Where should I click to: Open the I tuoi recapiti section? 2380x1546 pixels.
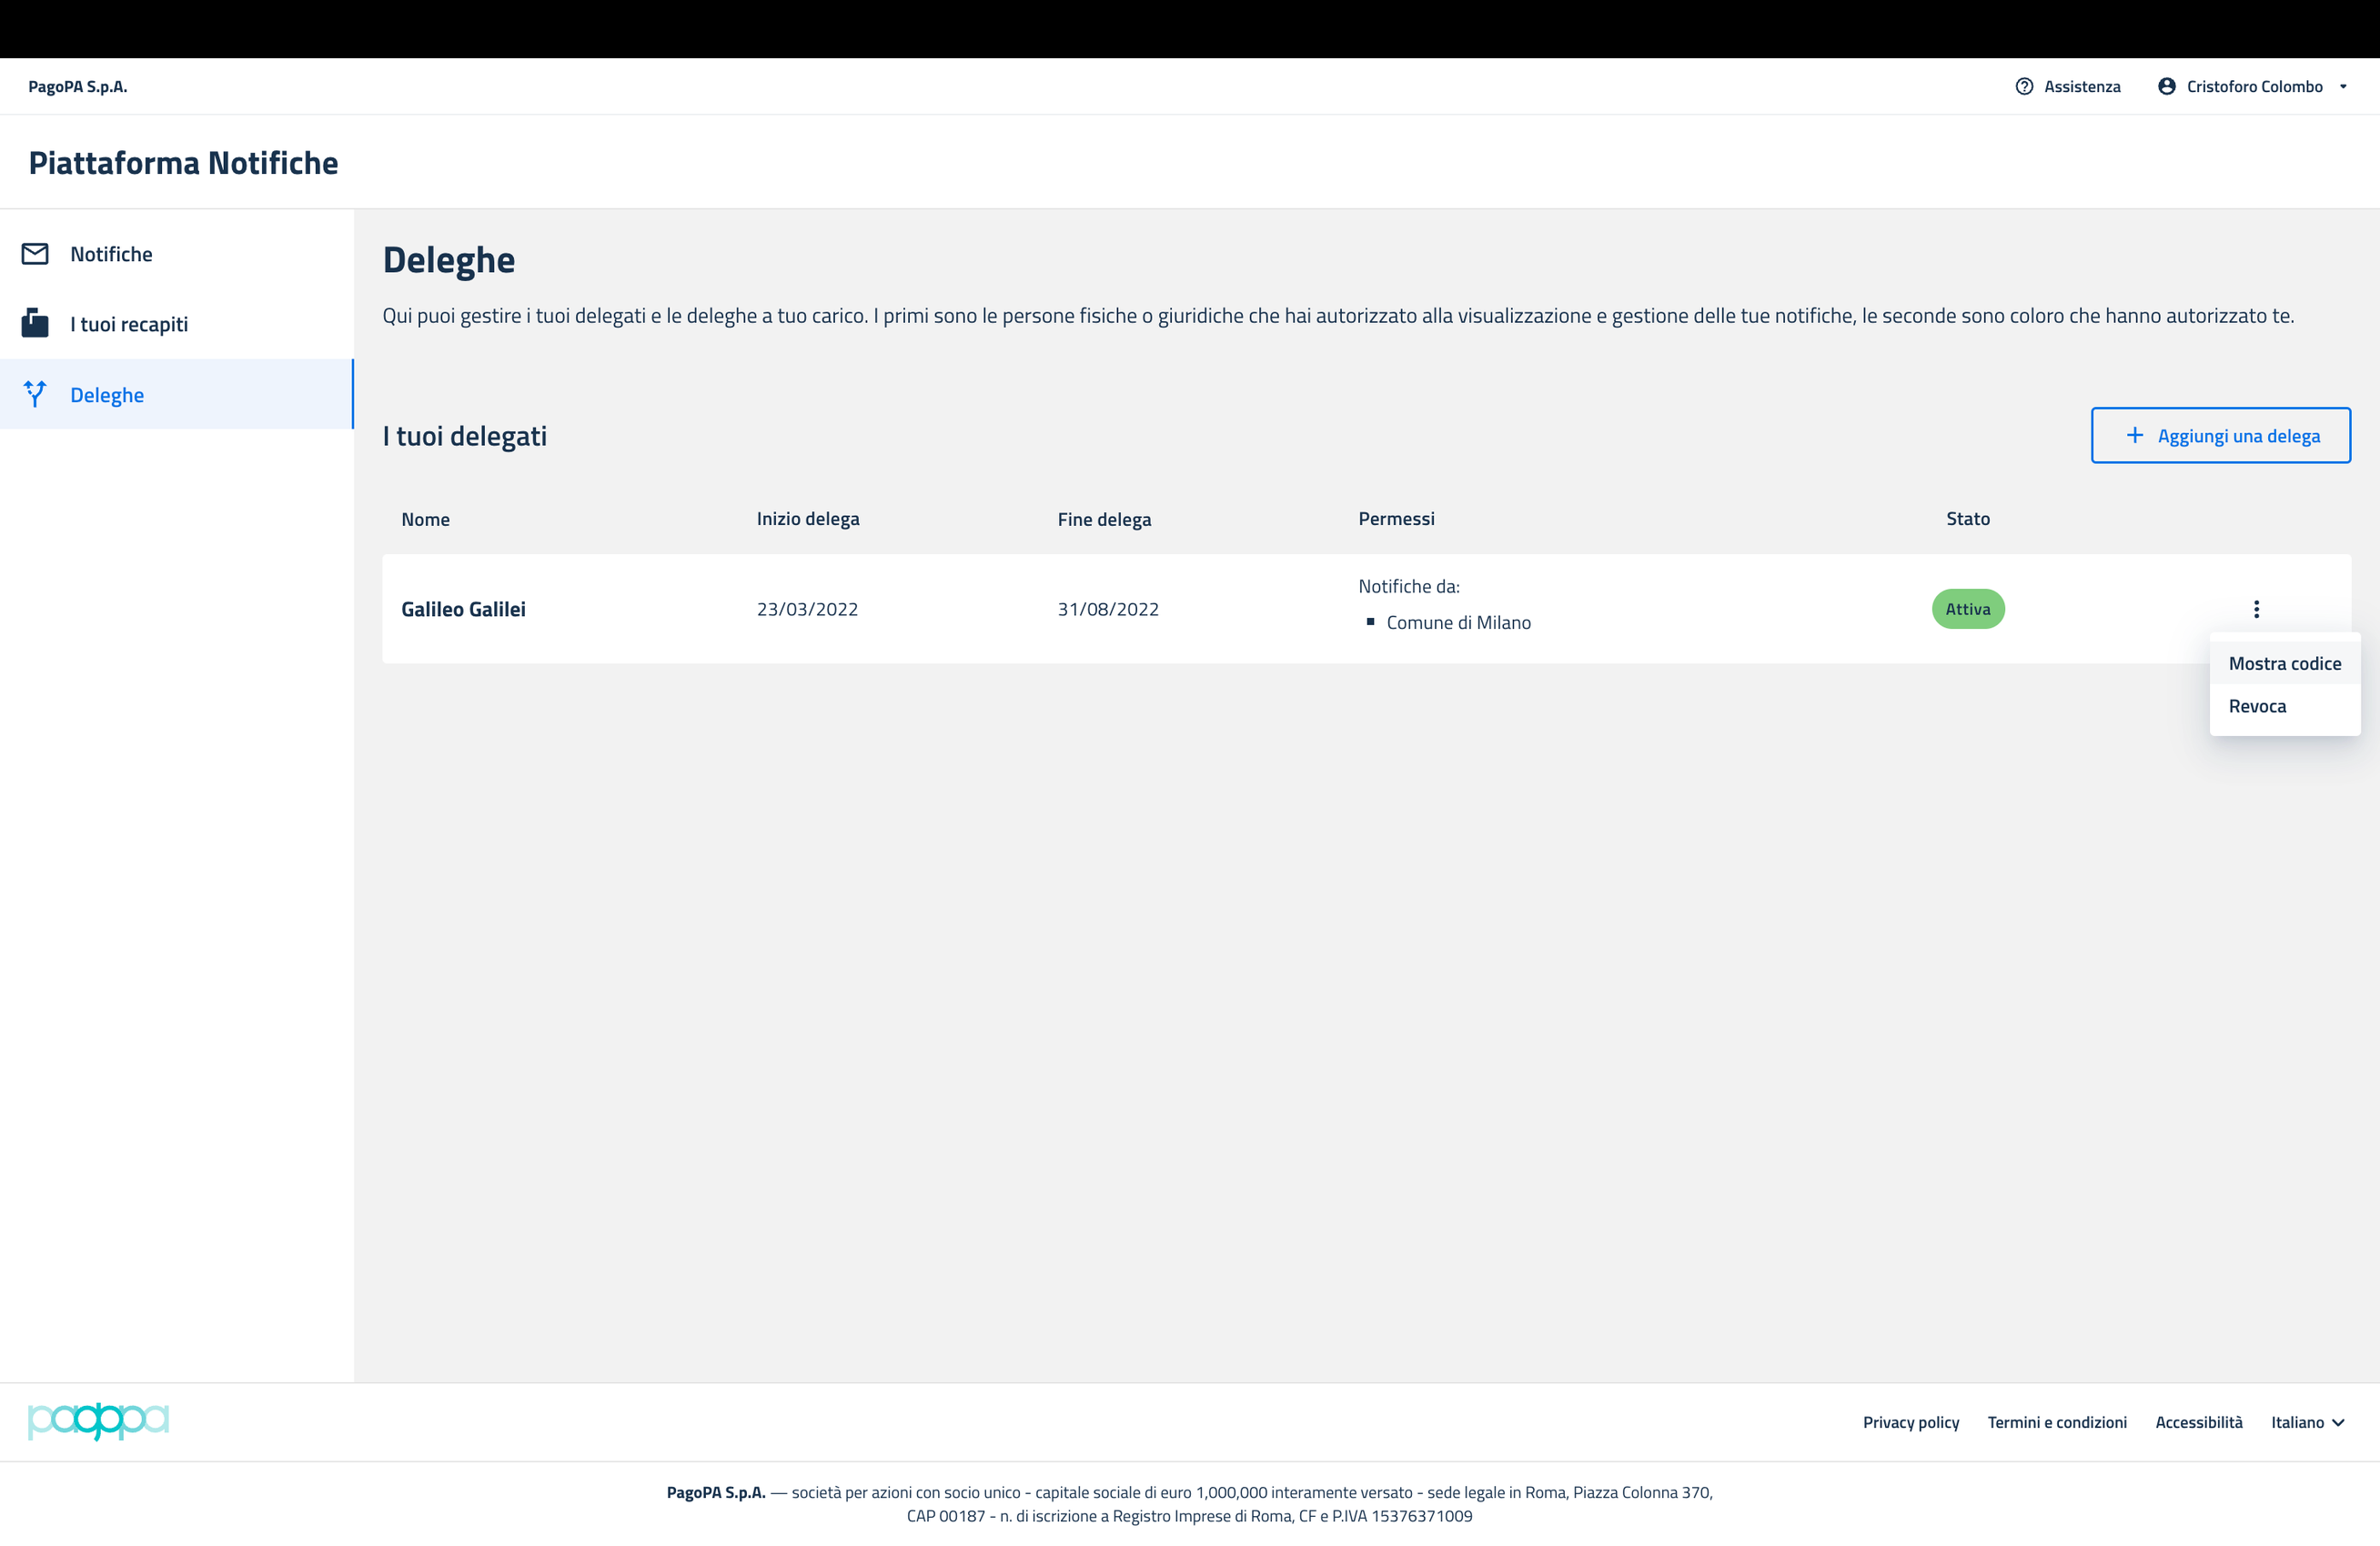[x=129, y=324]
